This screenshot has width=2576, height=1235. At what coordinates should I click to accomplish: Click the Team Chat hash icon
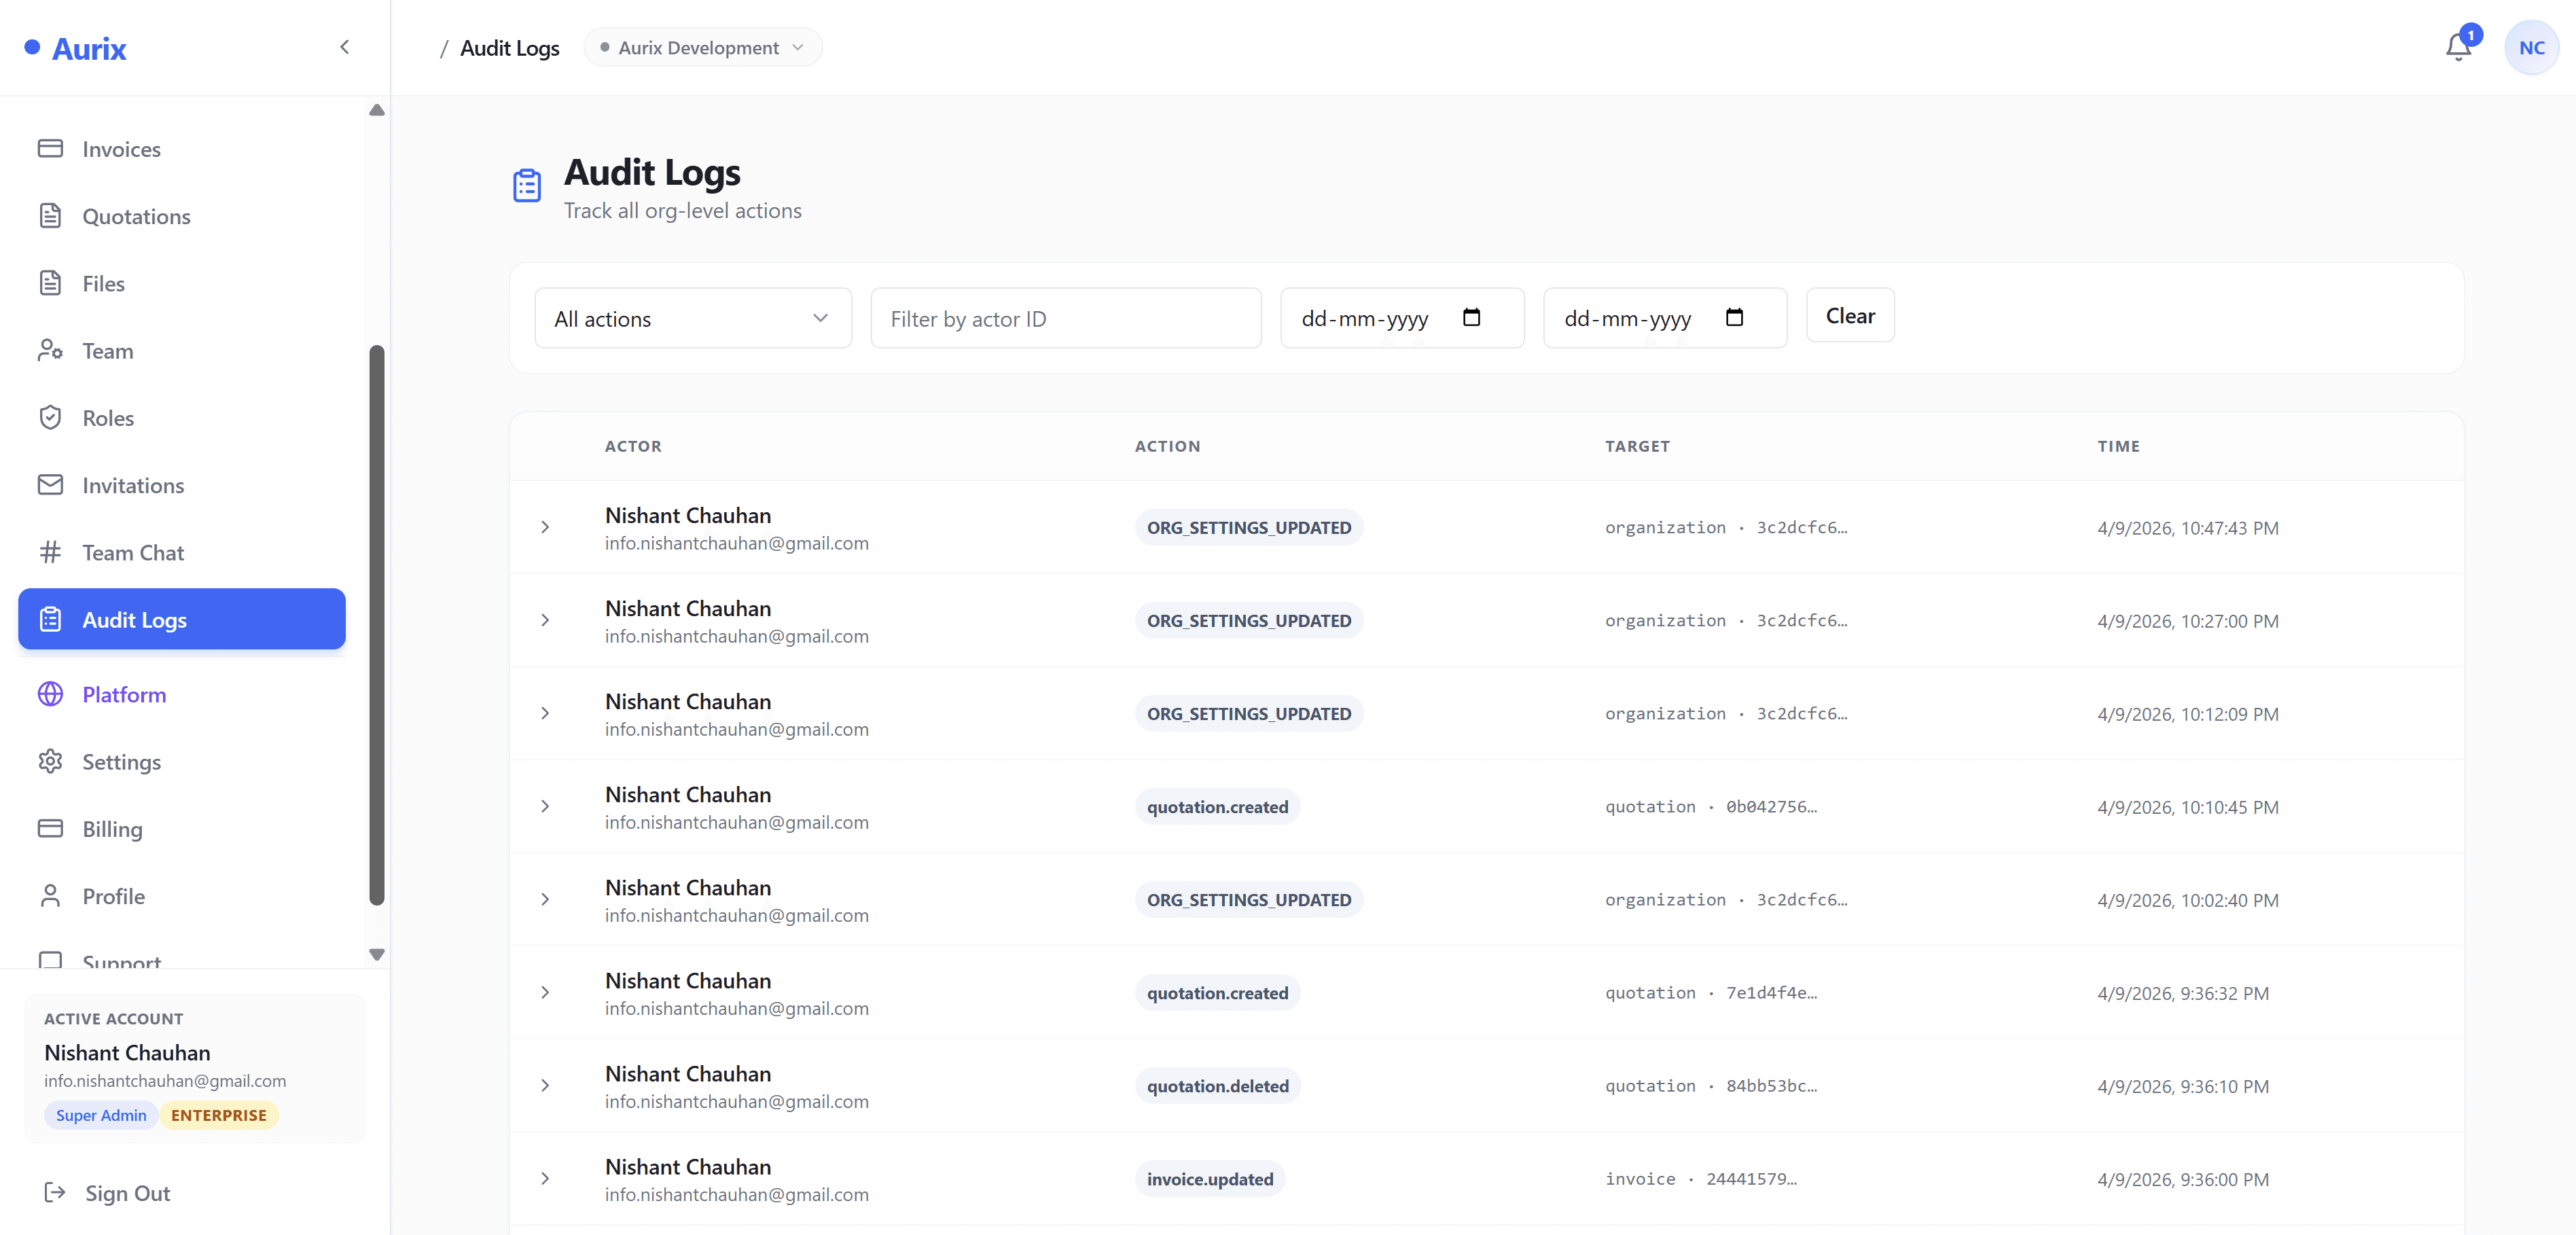[x=50, y=552]
